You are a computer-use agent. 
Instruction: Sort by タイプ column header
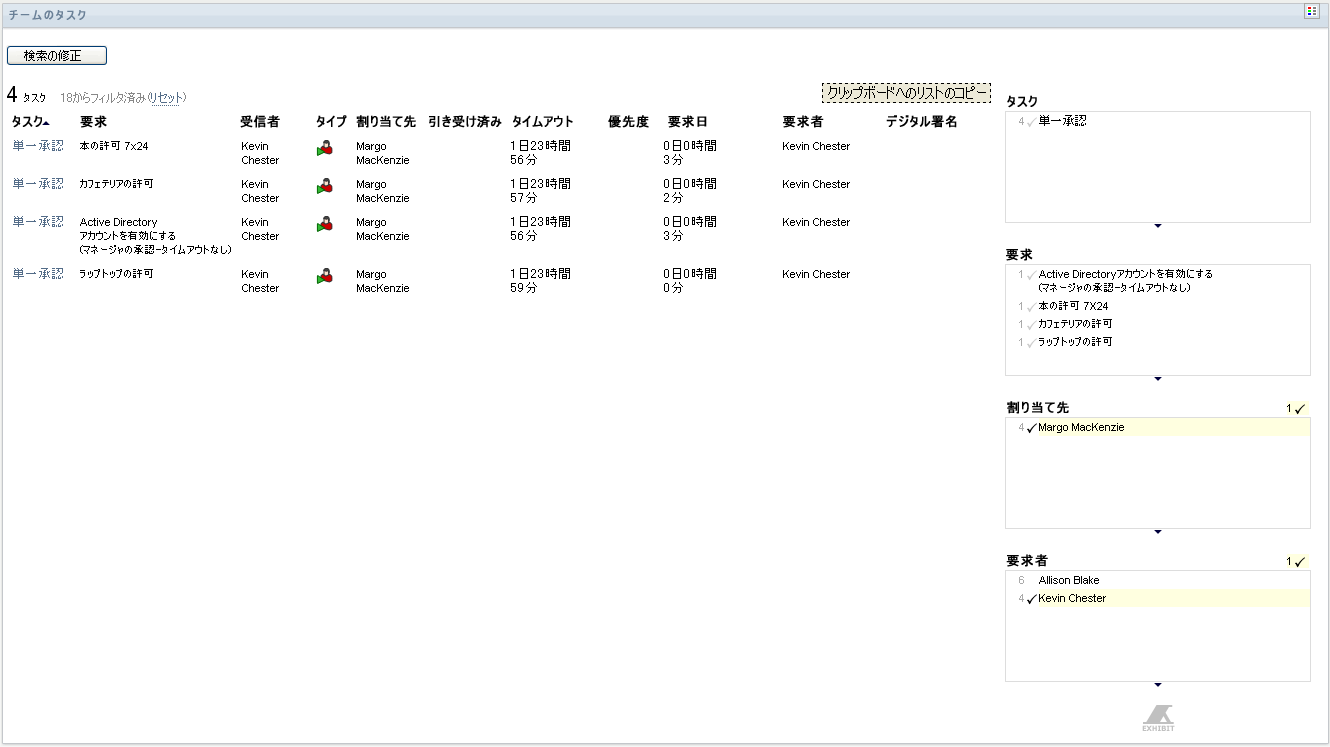point(331,122)
